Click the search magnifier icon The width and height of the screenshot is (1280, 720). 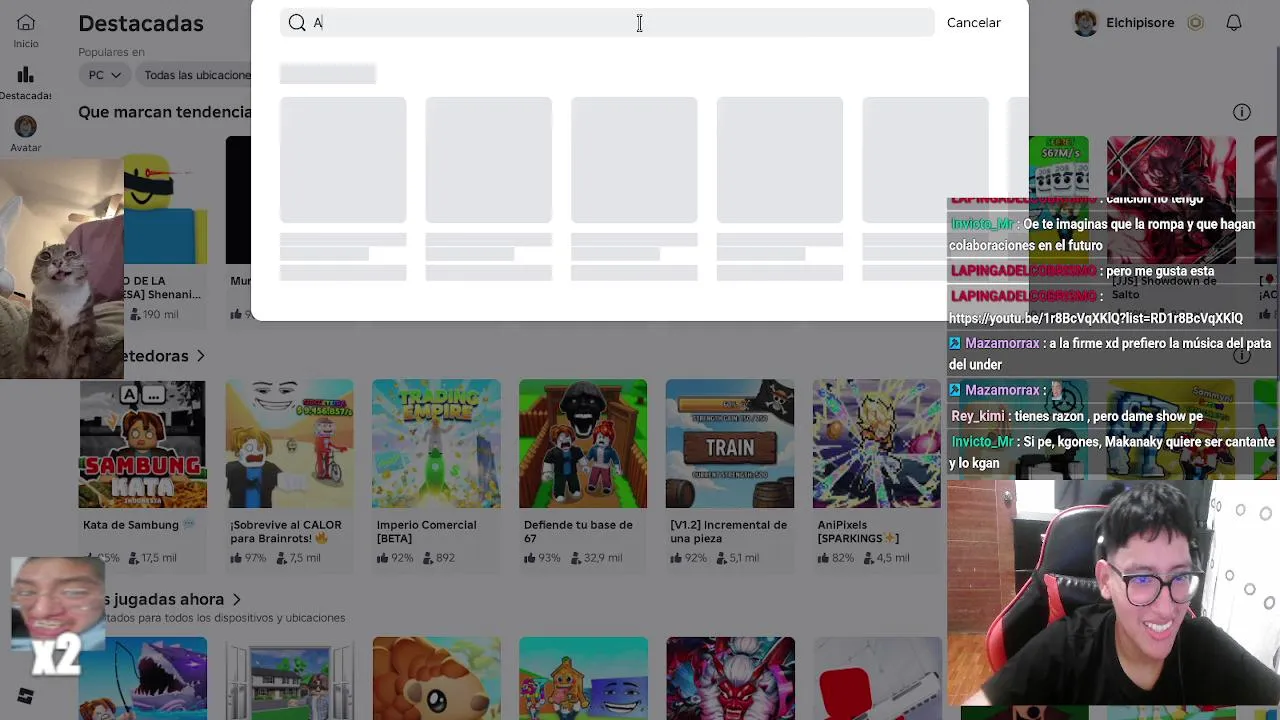[x=297, y=23]
